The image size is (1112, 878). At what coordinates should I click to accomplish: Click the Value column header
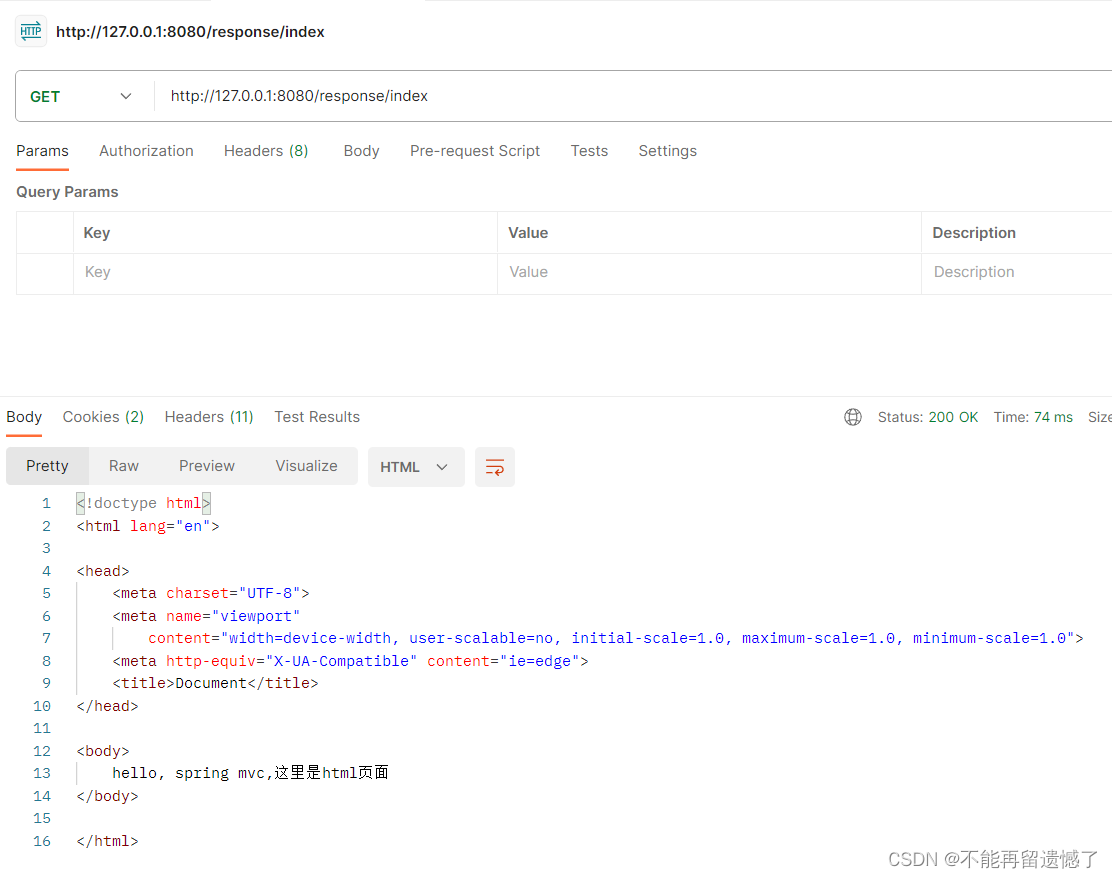[528, 233]
